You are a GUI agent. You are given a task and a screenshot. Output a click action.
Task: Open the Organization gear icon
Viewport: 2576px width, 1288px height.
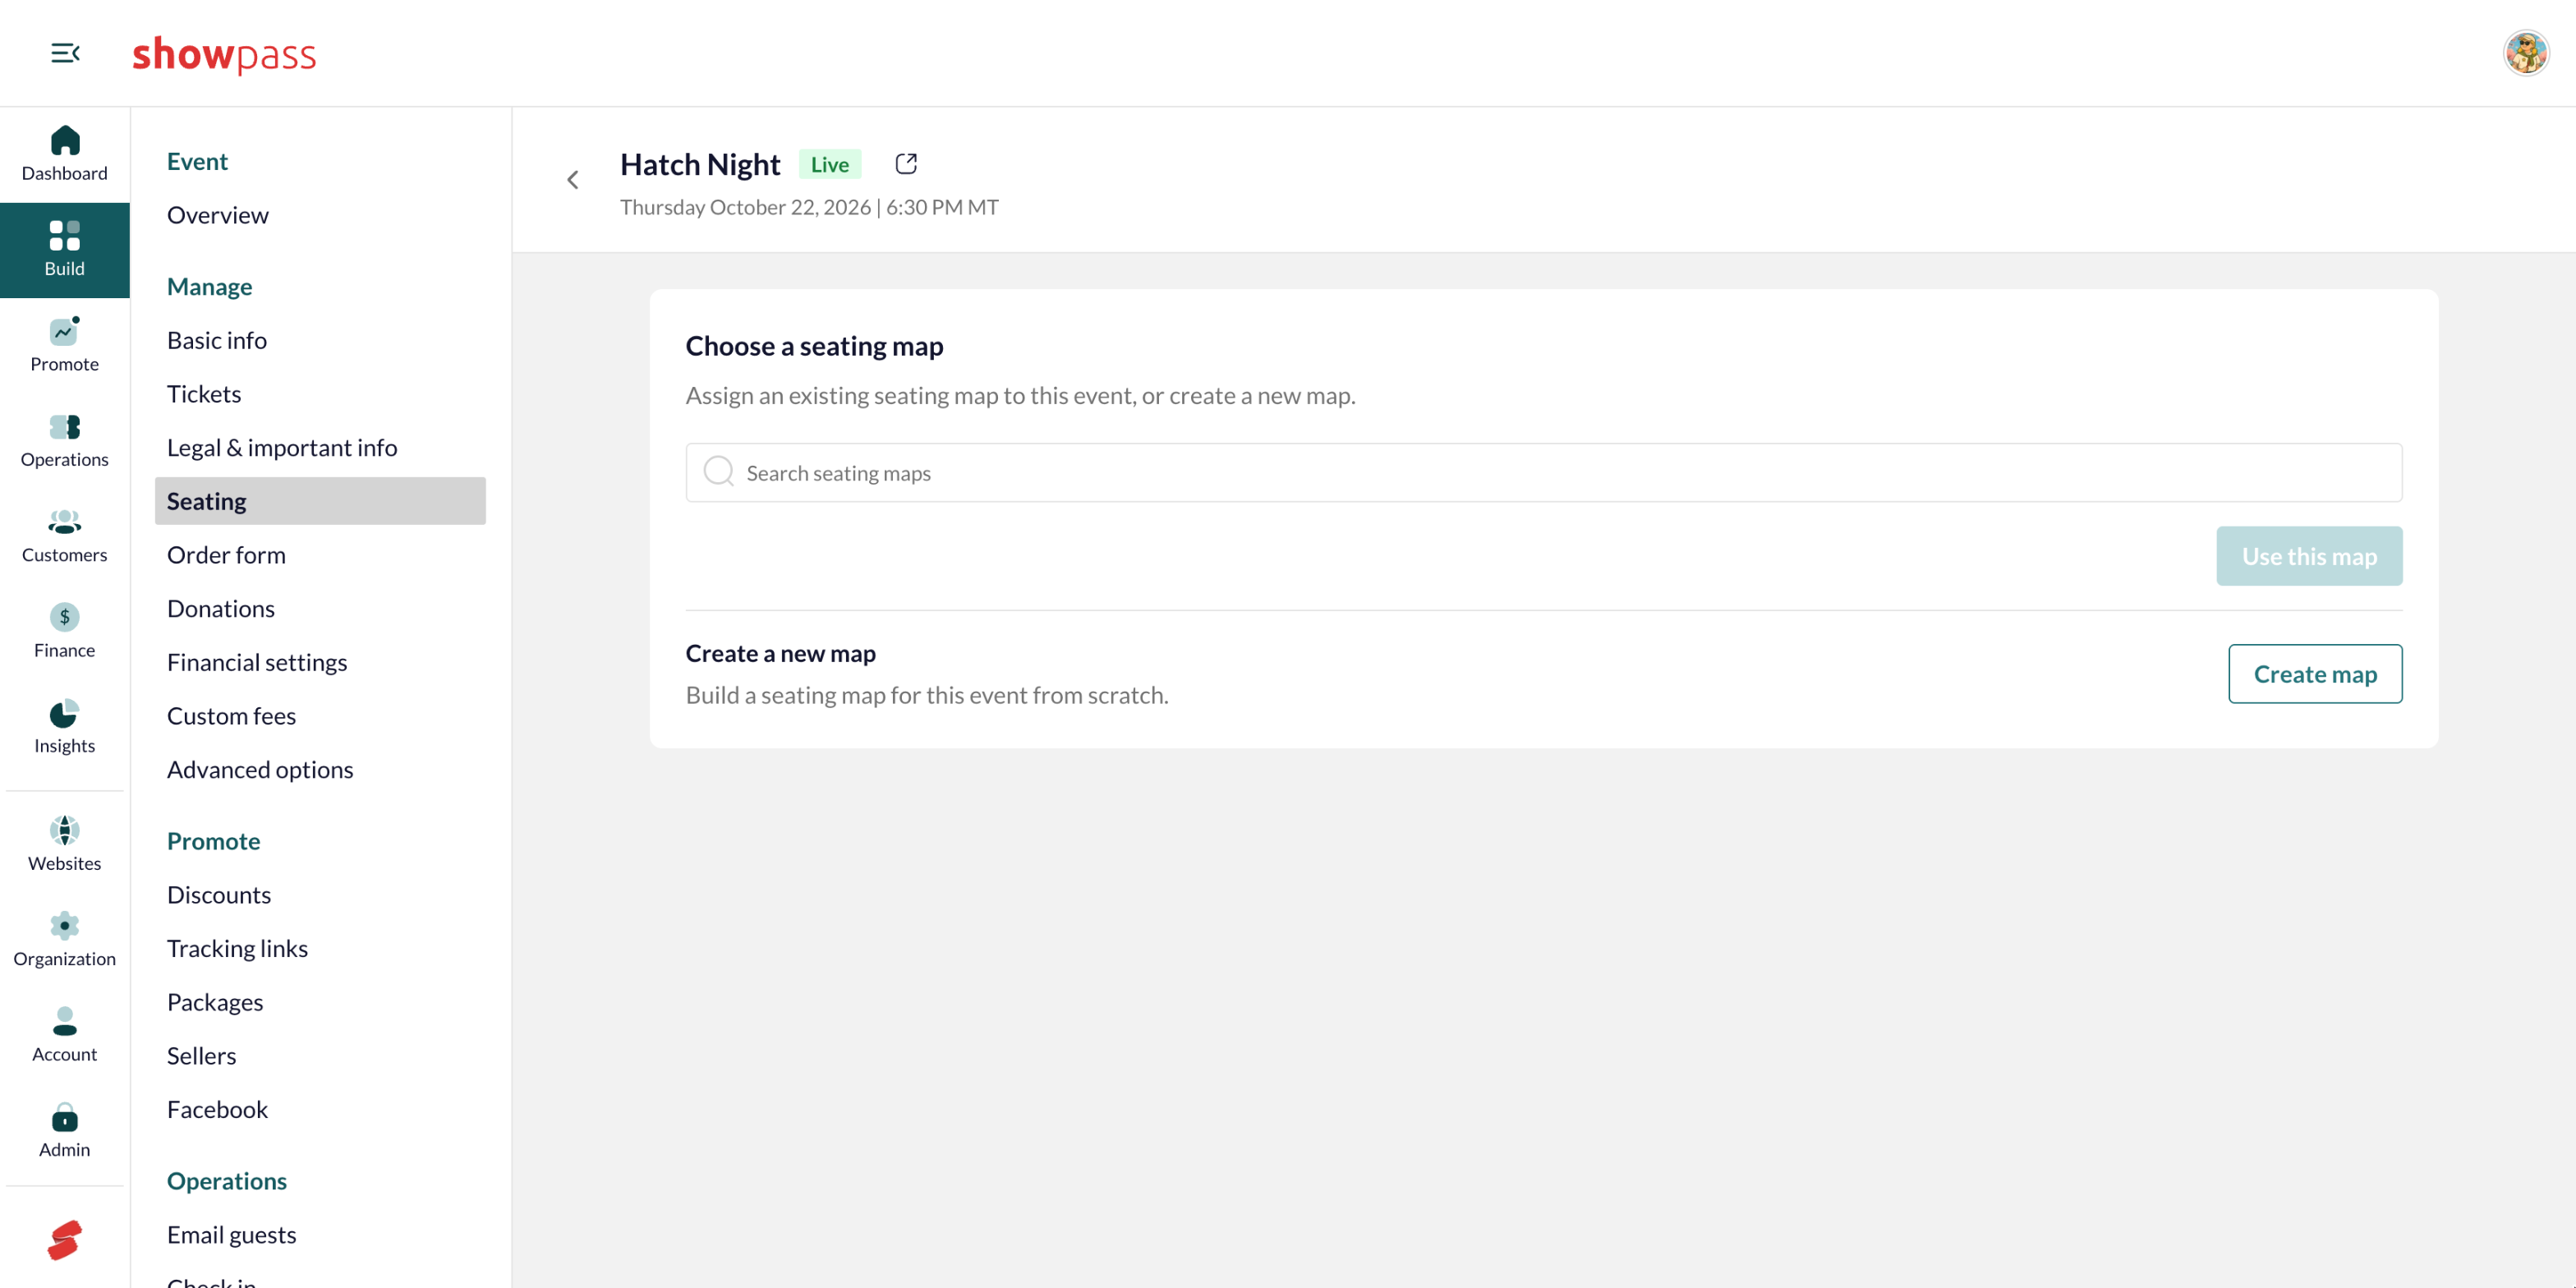(65, 926)
